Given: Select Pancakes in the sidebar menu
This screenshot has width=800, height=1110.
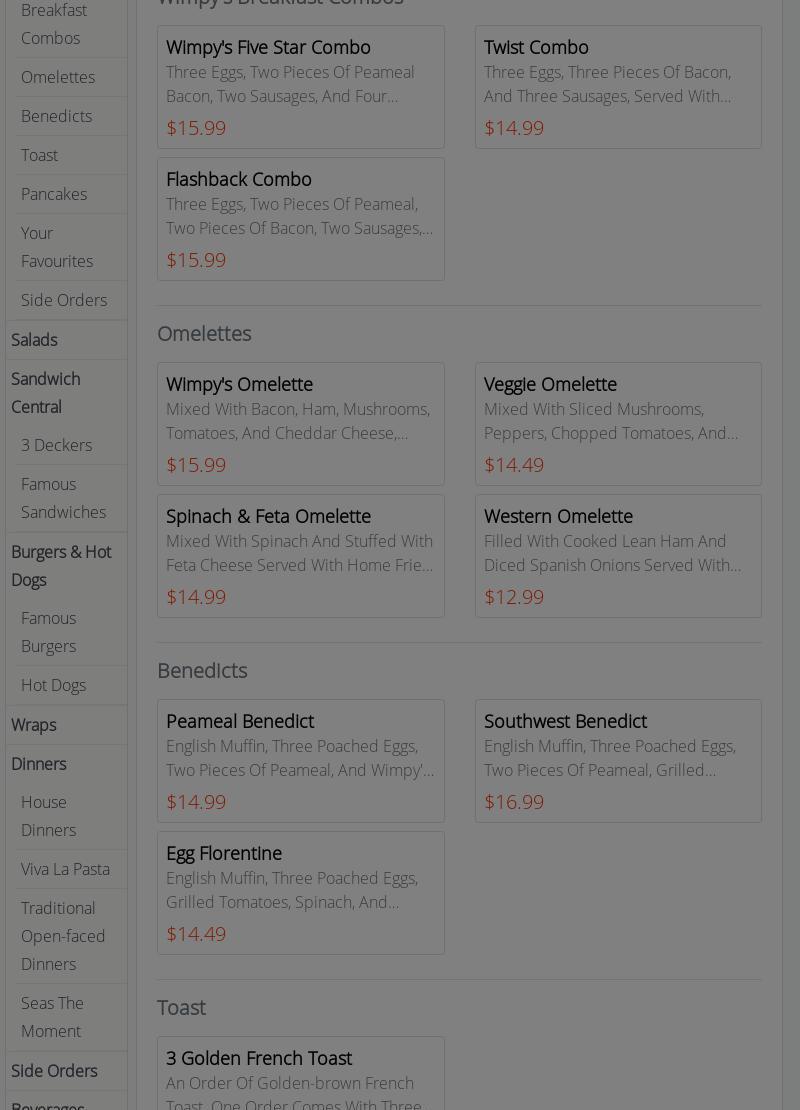Looking at the screenshot, I should coord(54,194).
